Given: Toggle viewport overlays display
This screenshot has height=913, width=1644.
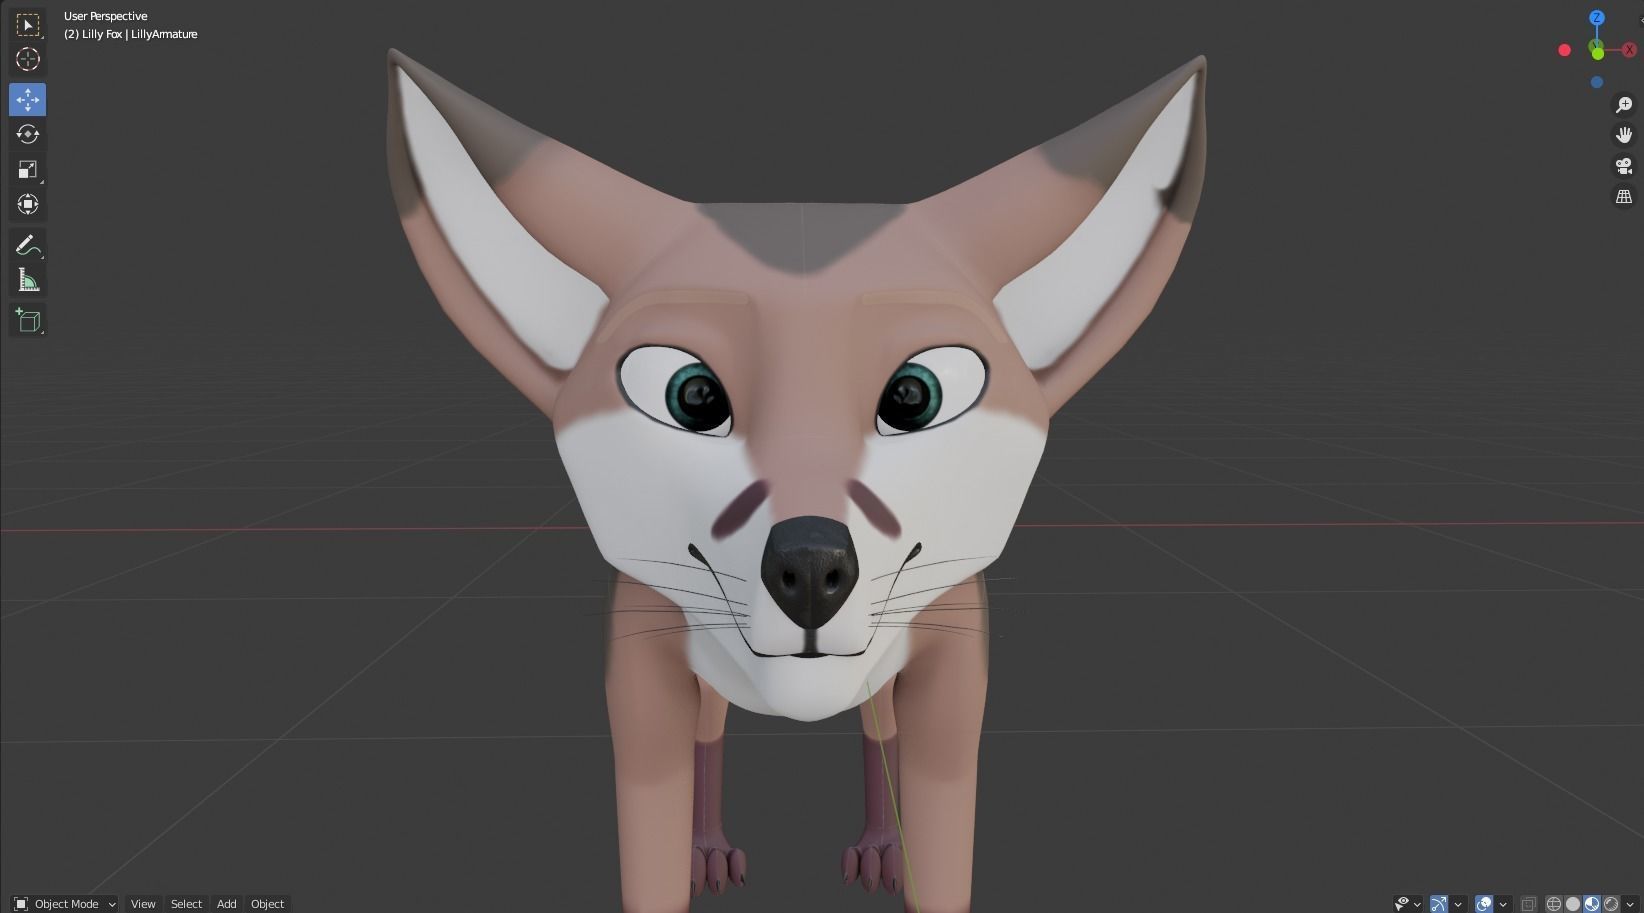Looking at the screenshot, I should coord(1484,904).
